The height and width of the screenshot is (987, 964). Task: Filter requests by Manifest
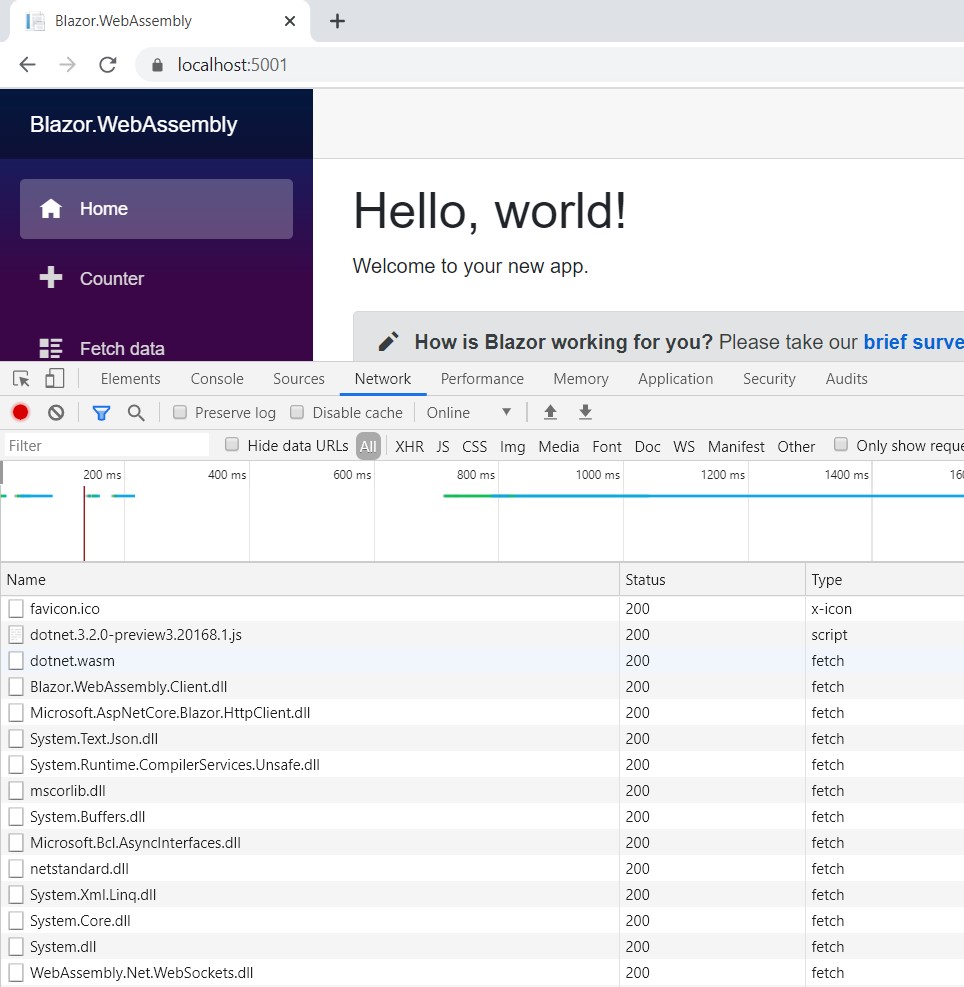point(736,446)
